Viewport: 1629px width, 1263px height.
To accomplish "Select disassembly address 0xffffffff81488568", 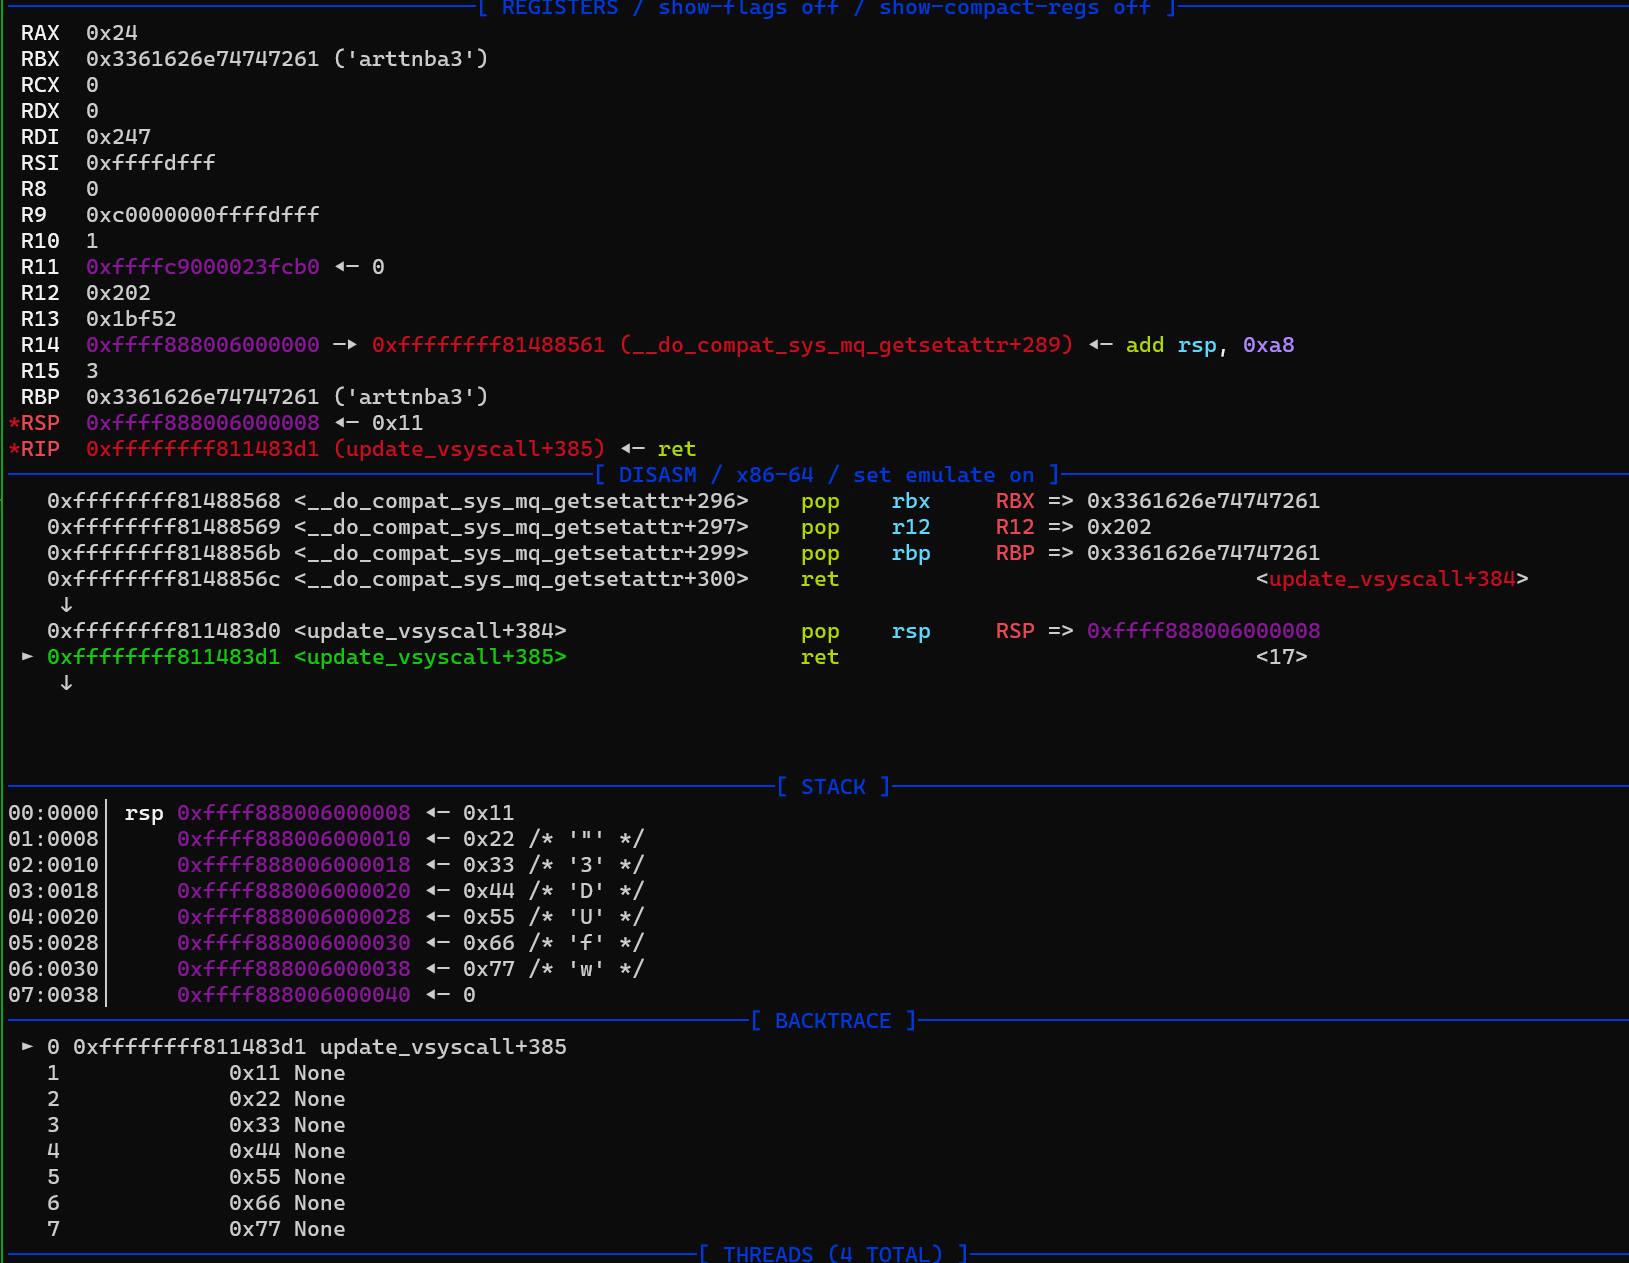I will [163, 501].
